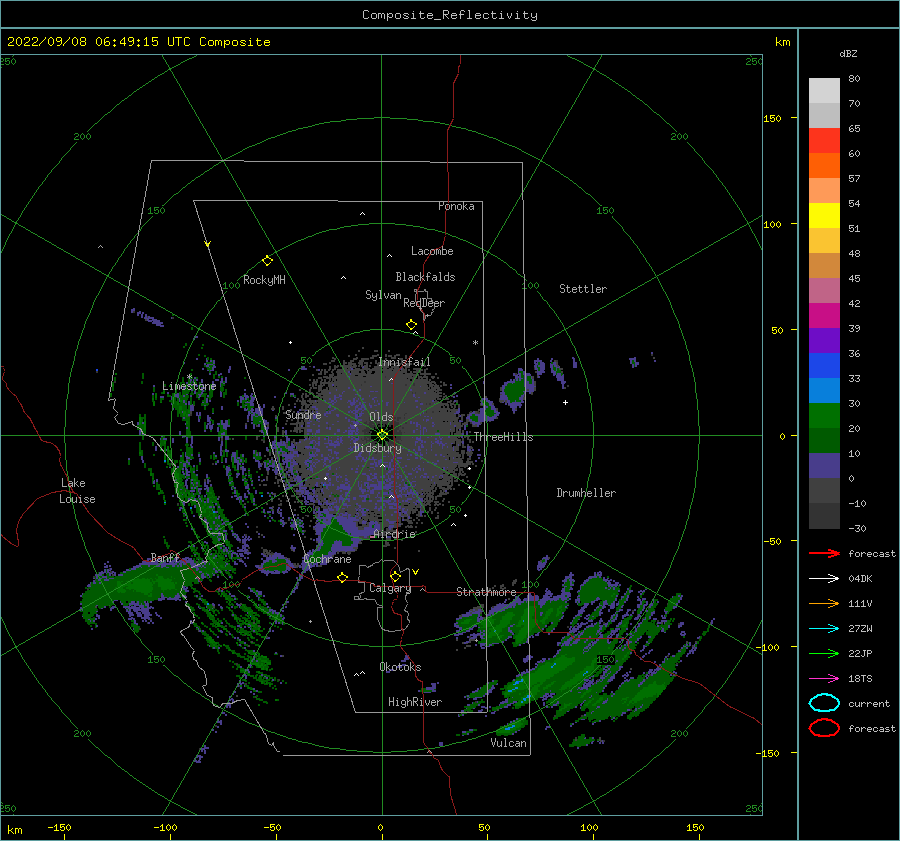This screenshot has height=841, width=900.
Task: Click the cyan current ellipse icon
Action: 824,703
